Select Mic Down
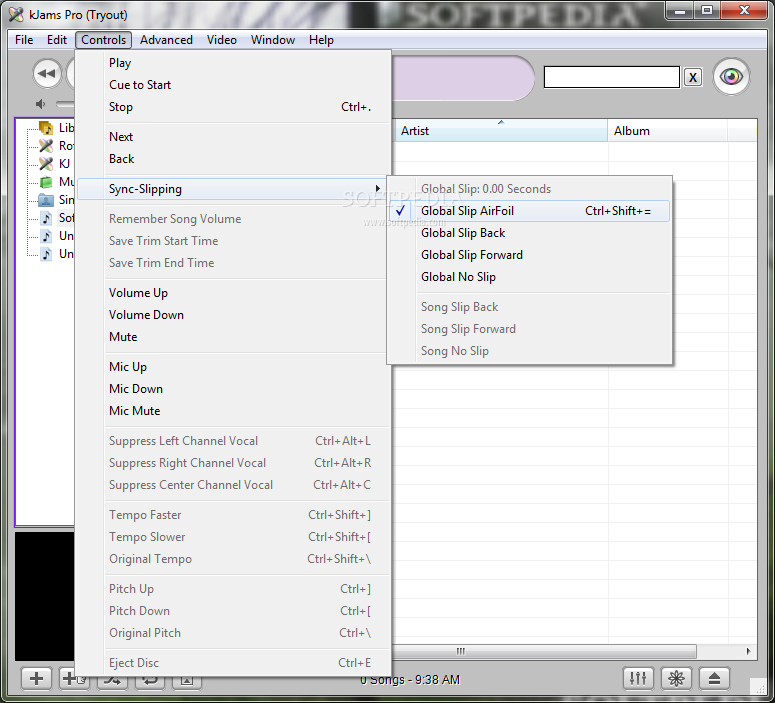 point(234,389)
